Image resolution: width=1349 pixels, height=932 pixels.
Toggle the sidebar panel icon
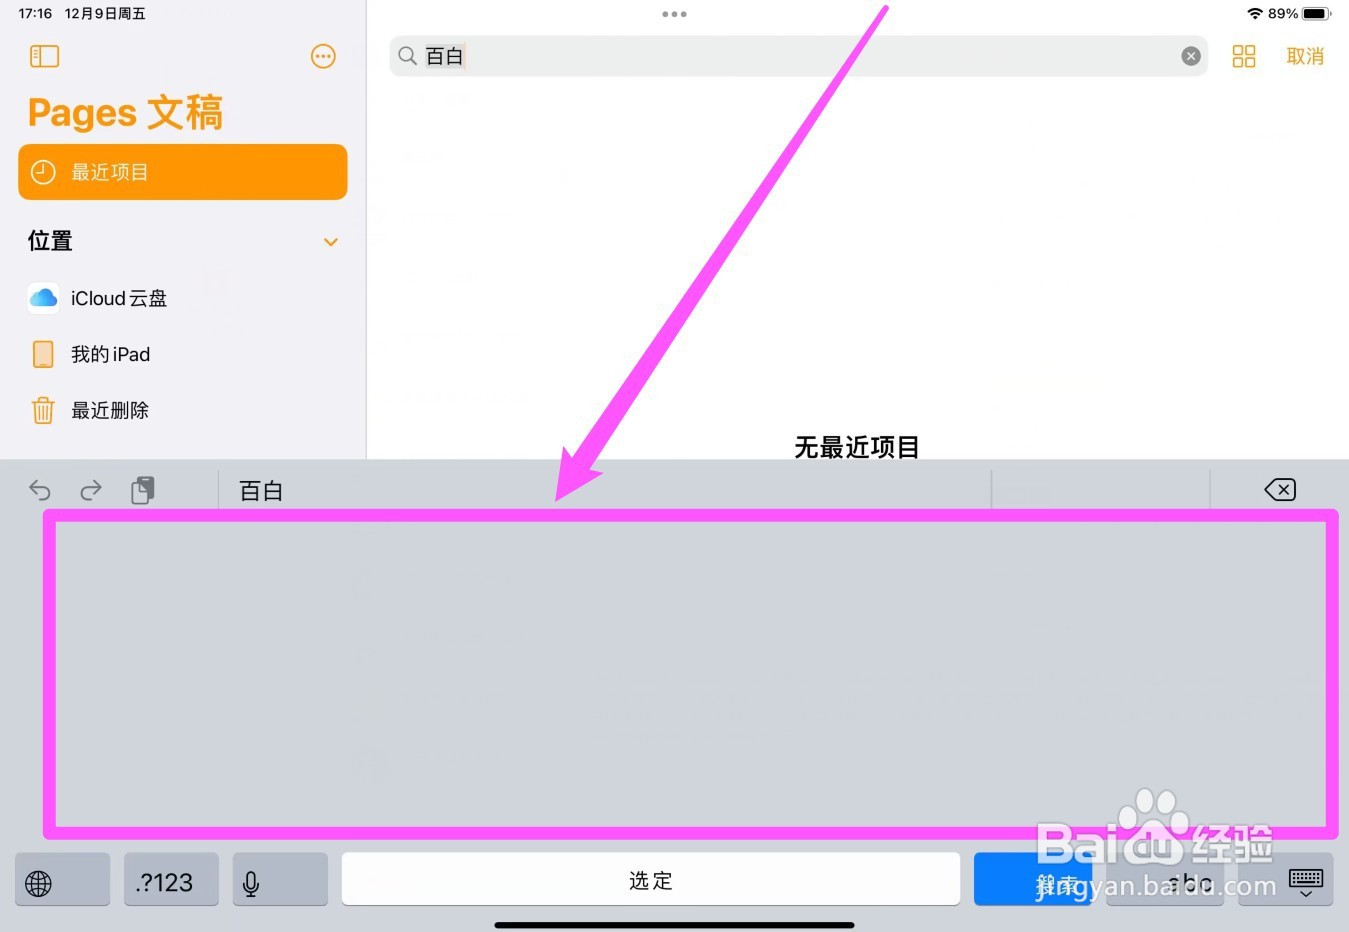pos(45,56)
